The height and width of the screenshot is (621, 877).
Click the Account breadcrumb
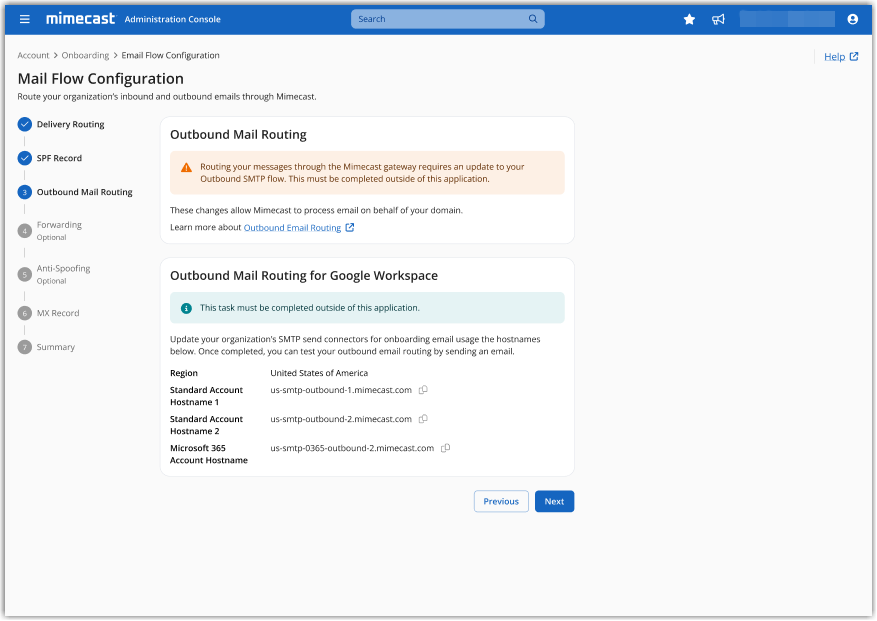pos(33,55)
